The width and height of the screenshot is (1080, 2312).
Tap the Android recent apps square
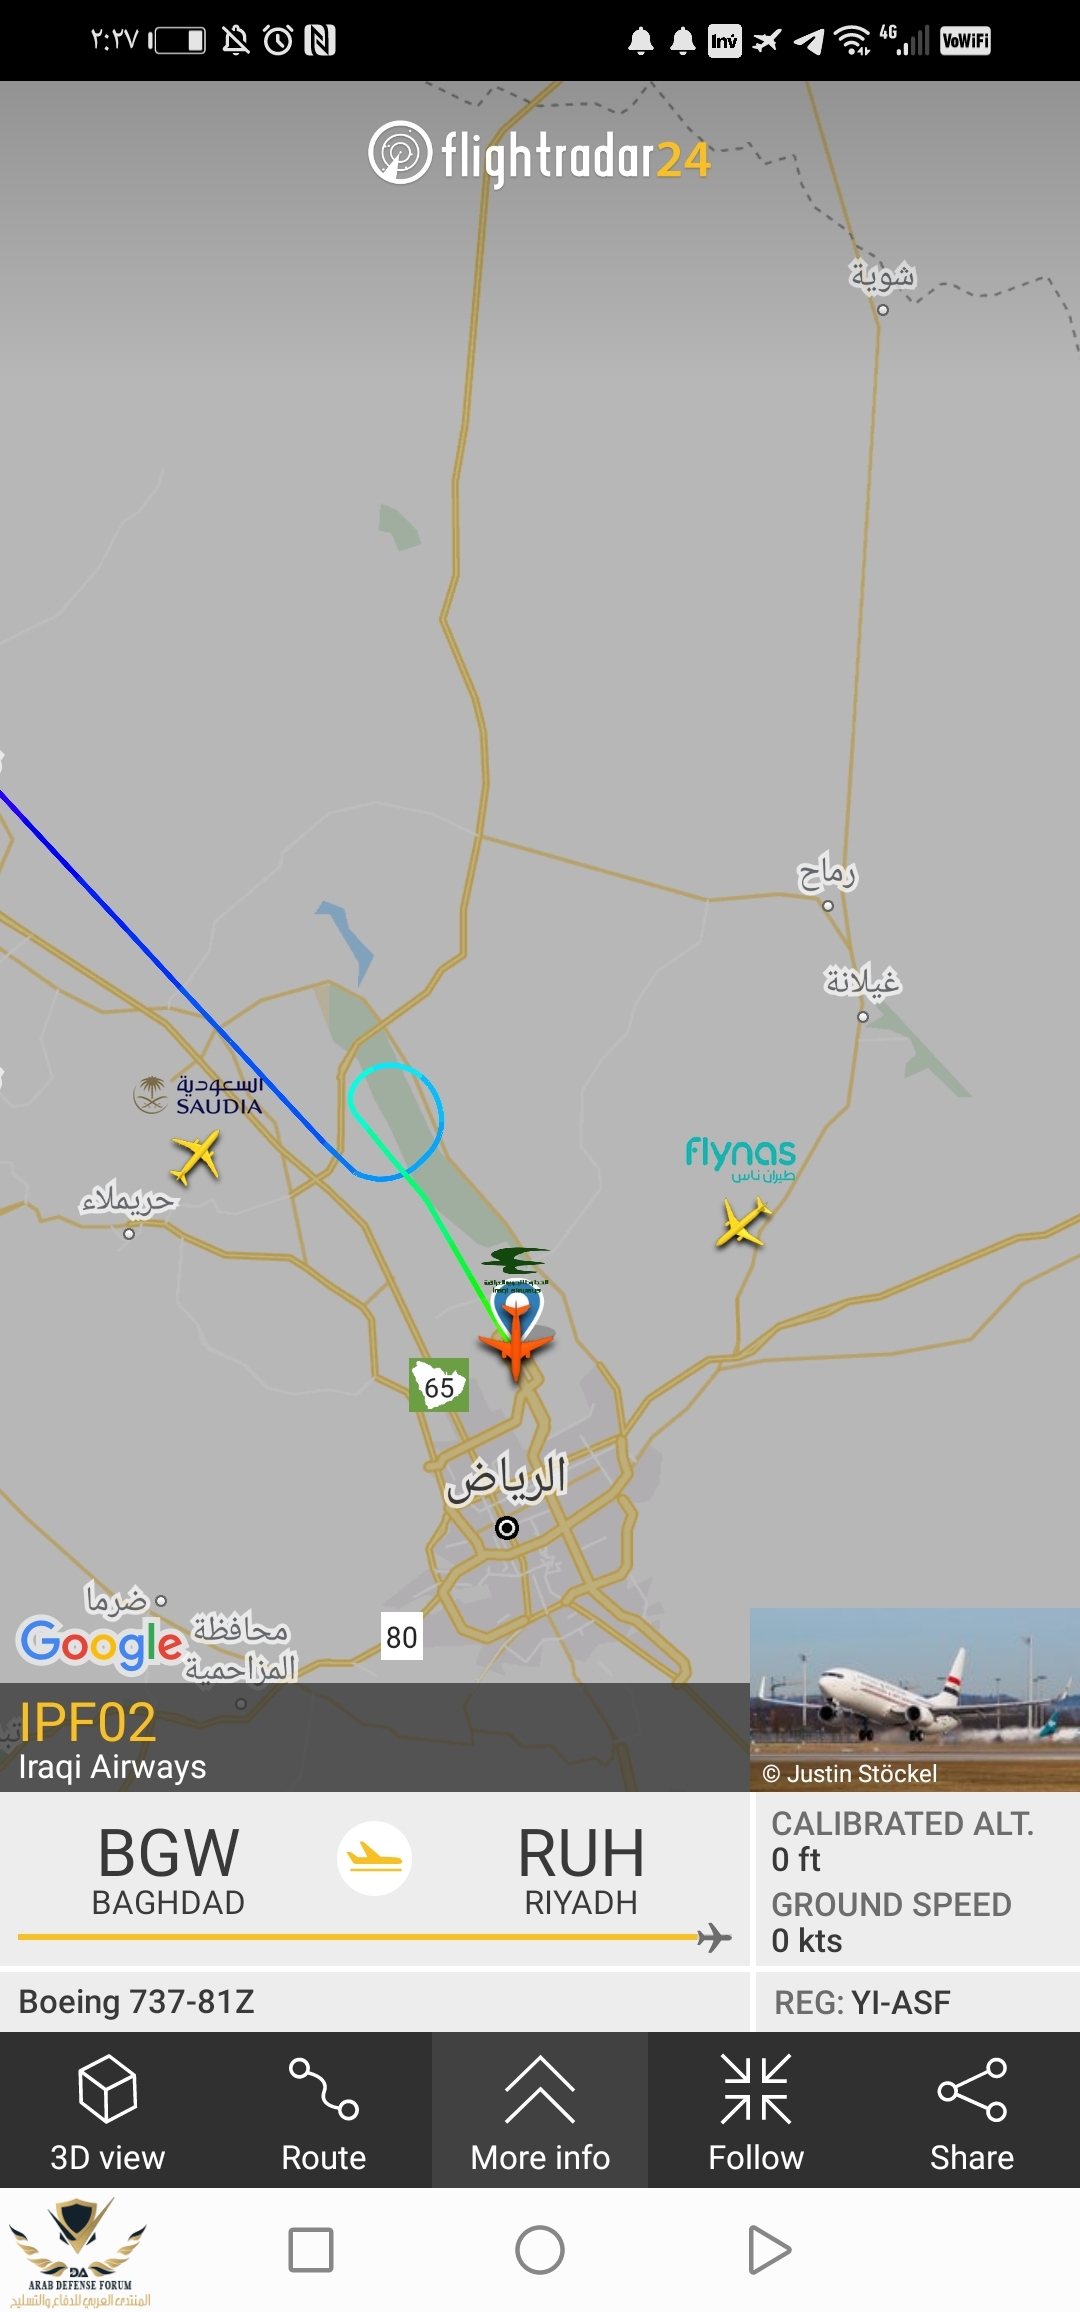(x=311, y=2250)
